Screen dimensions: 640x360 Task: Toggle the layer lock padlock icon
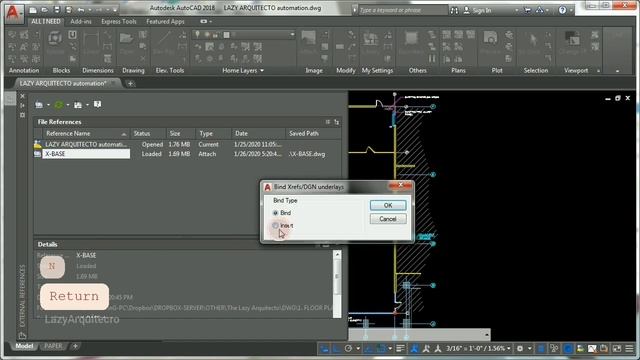(x=216, y=35)
